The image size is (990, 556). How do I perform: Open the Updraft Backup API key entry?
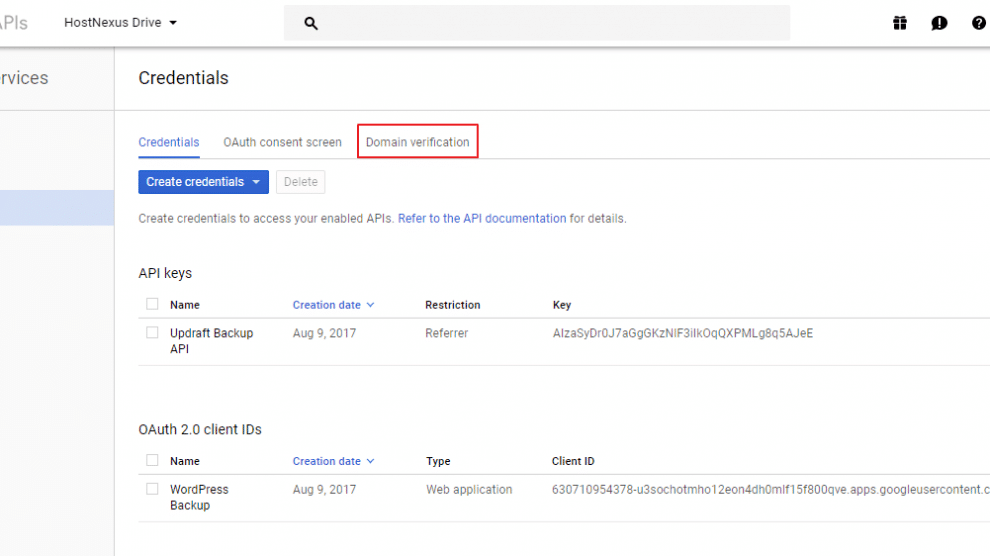212,341
